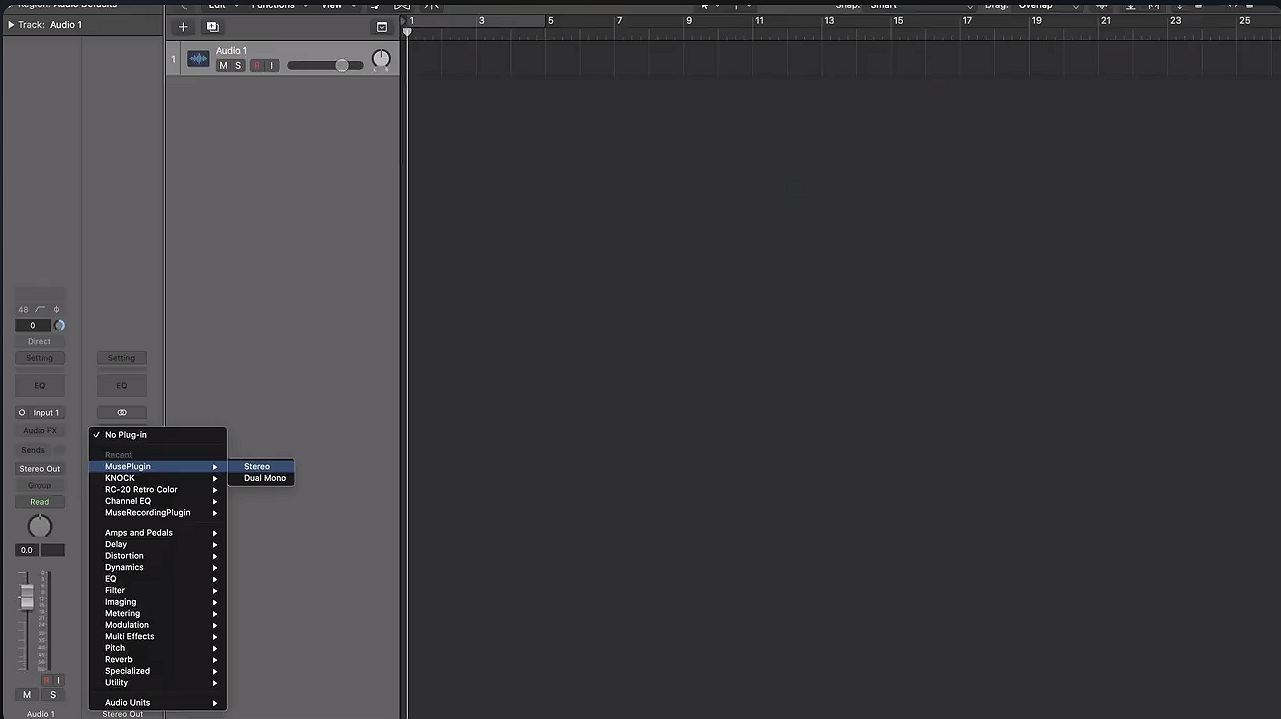Choose MusePlugin from the recent plug-ins

(158, 467)
